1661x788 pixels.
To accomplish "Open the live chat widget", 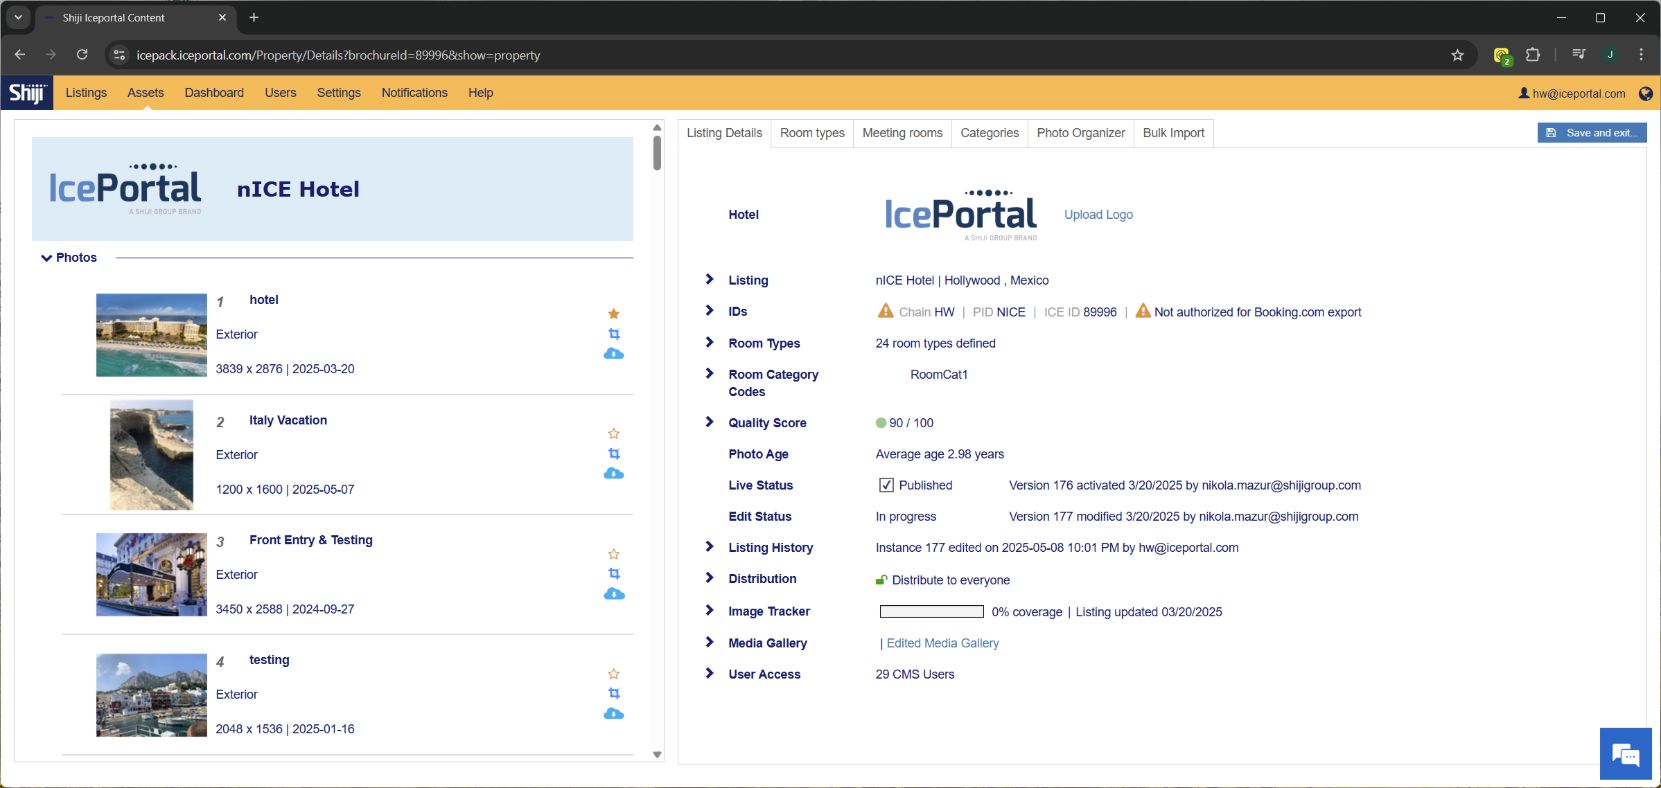I will tap(1625, 755).
